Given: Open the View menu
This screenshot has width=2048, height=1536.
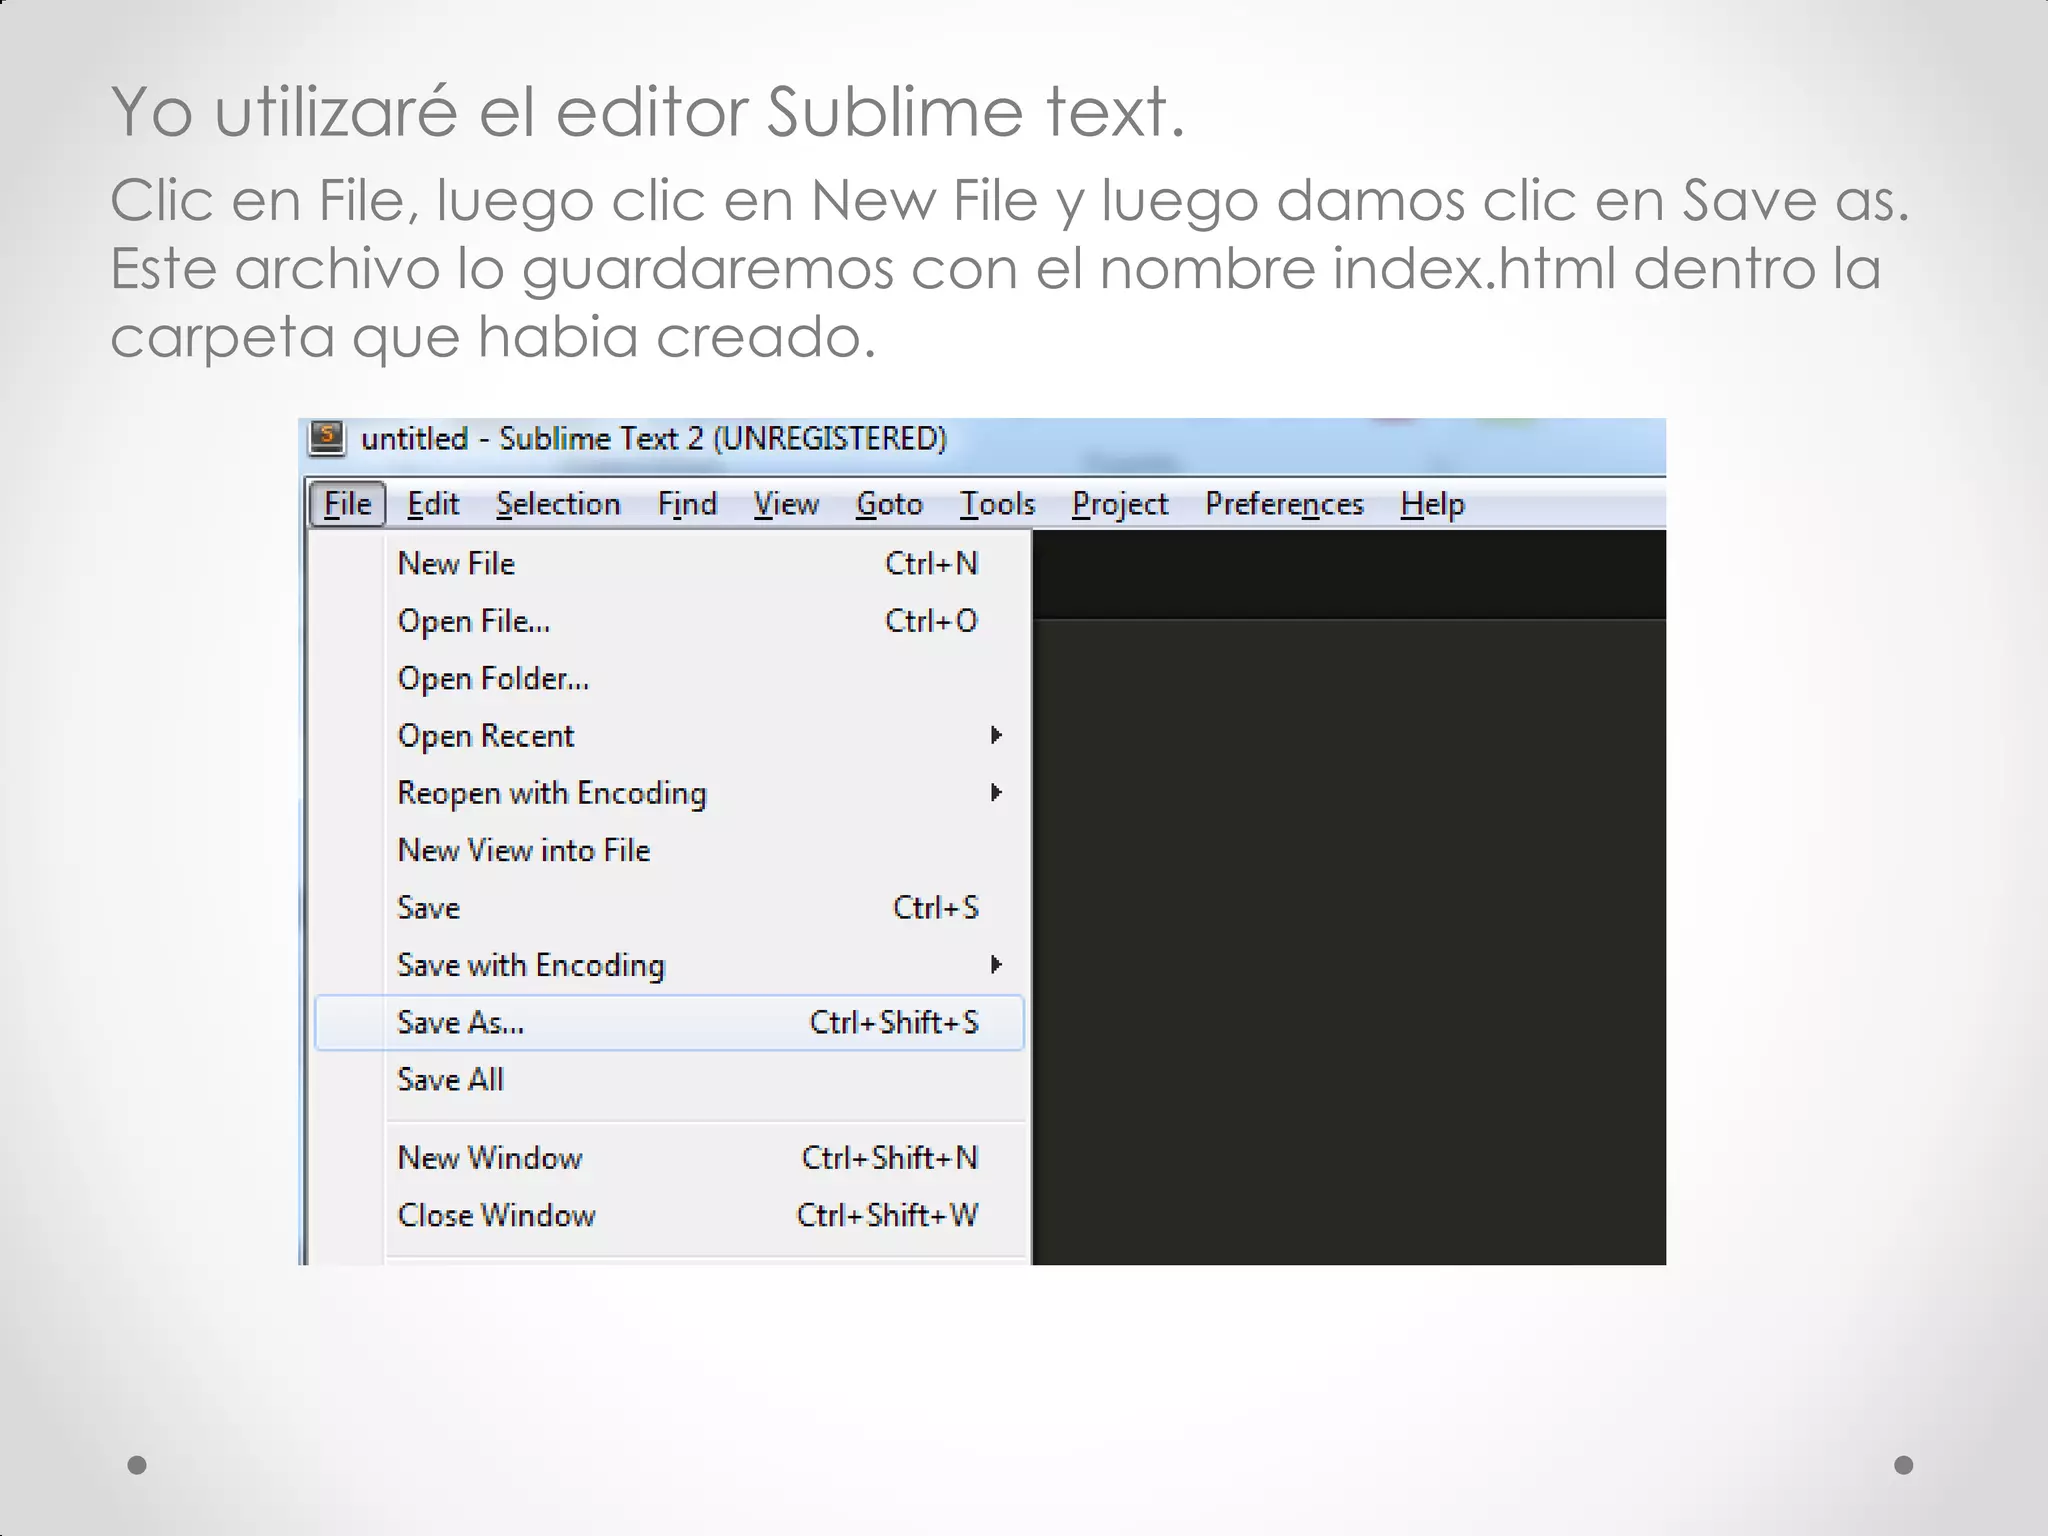Looking at the screenshot, I should [786, 504].
